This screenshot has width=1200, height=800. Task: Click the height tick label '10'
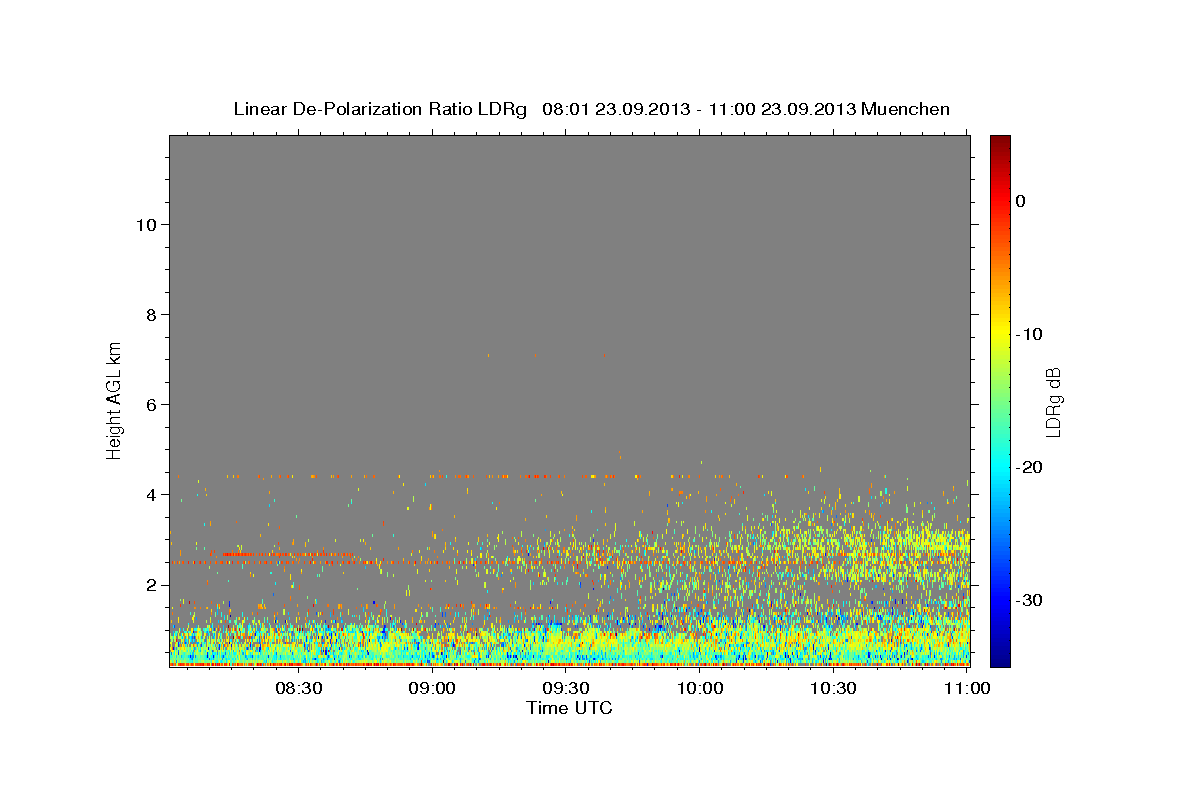[146, 224]
